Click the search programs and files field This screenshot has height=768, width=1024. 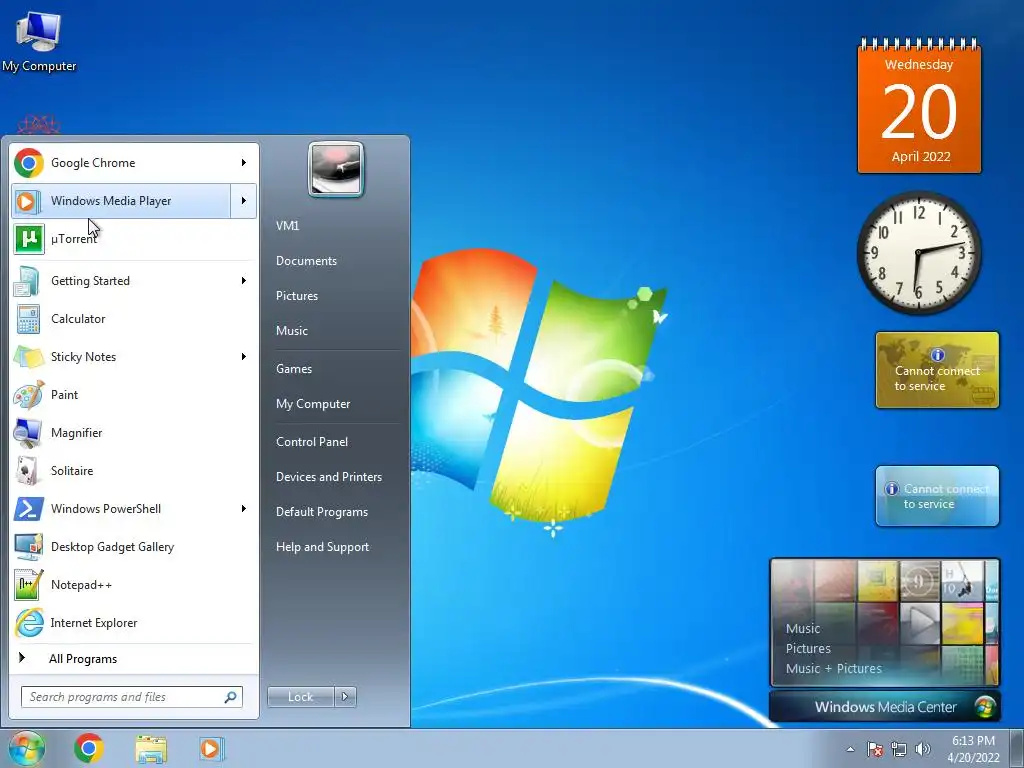pyautogui.click(x=132, y=697)
